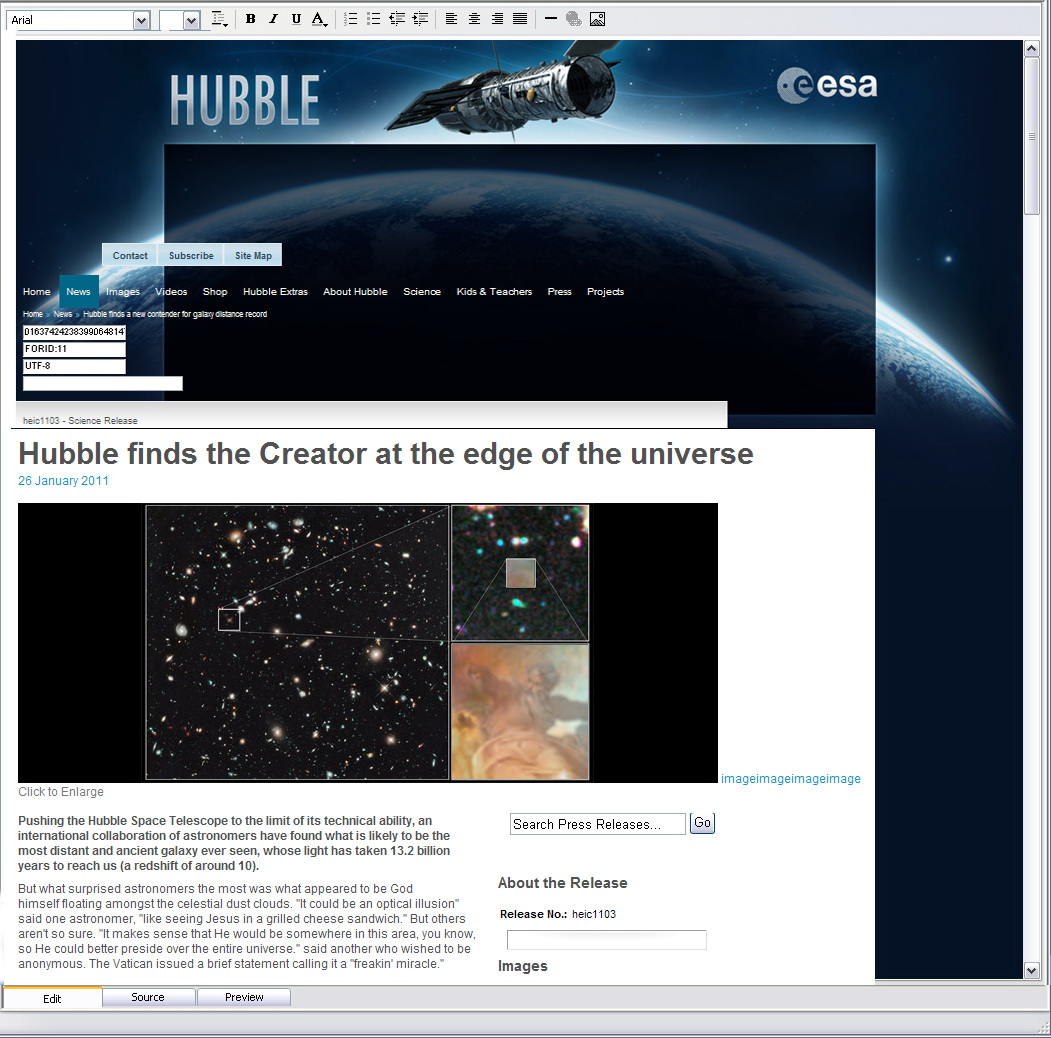The image size is (1051, 1038).
Task: Justify the text alignment
Action: (520, 19)
